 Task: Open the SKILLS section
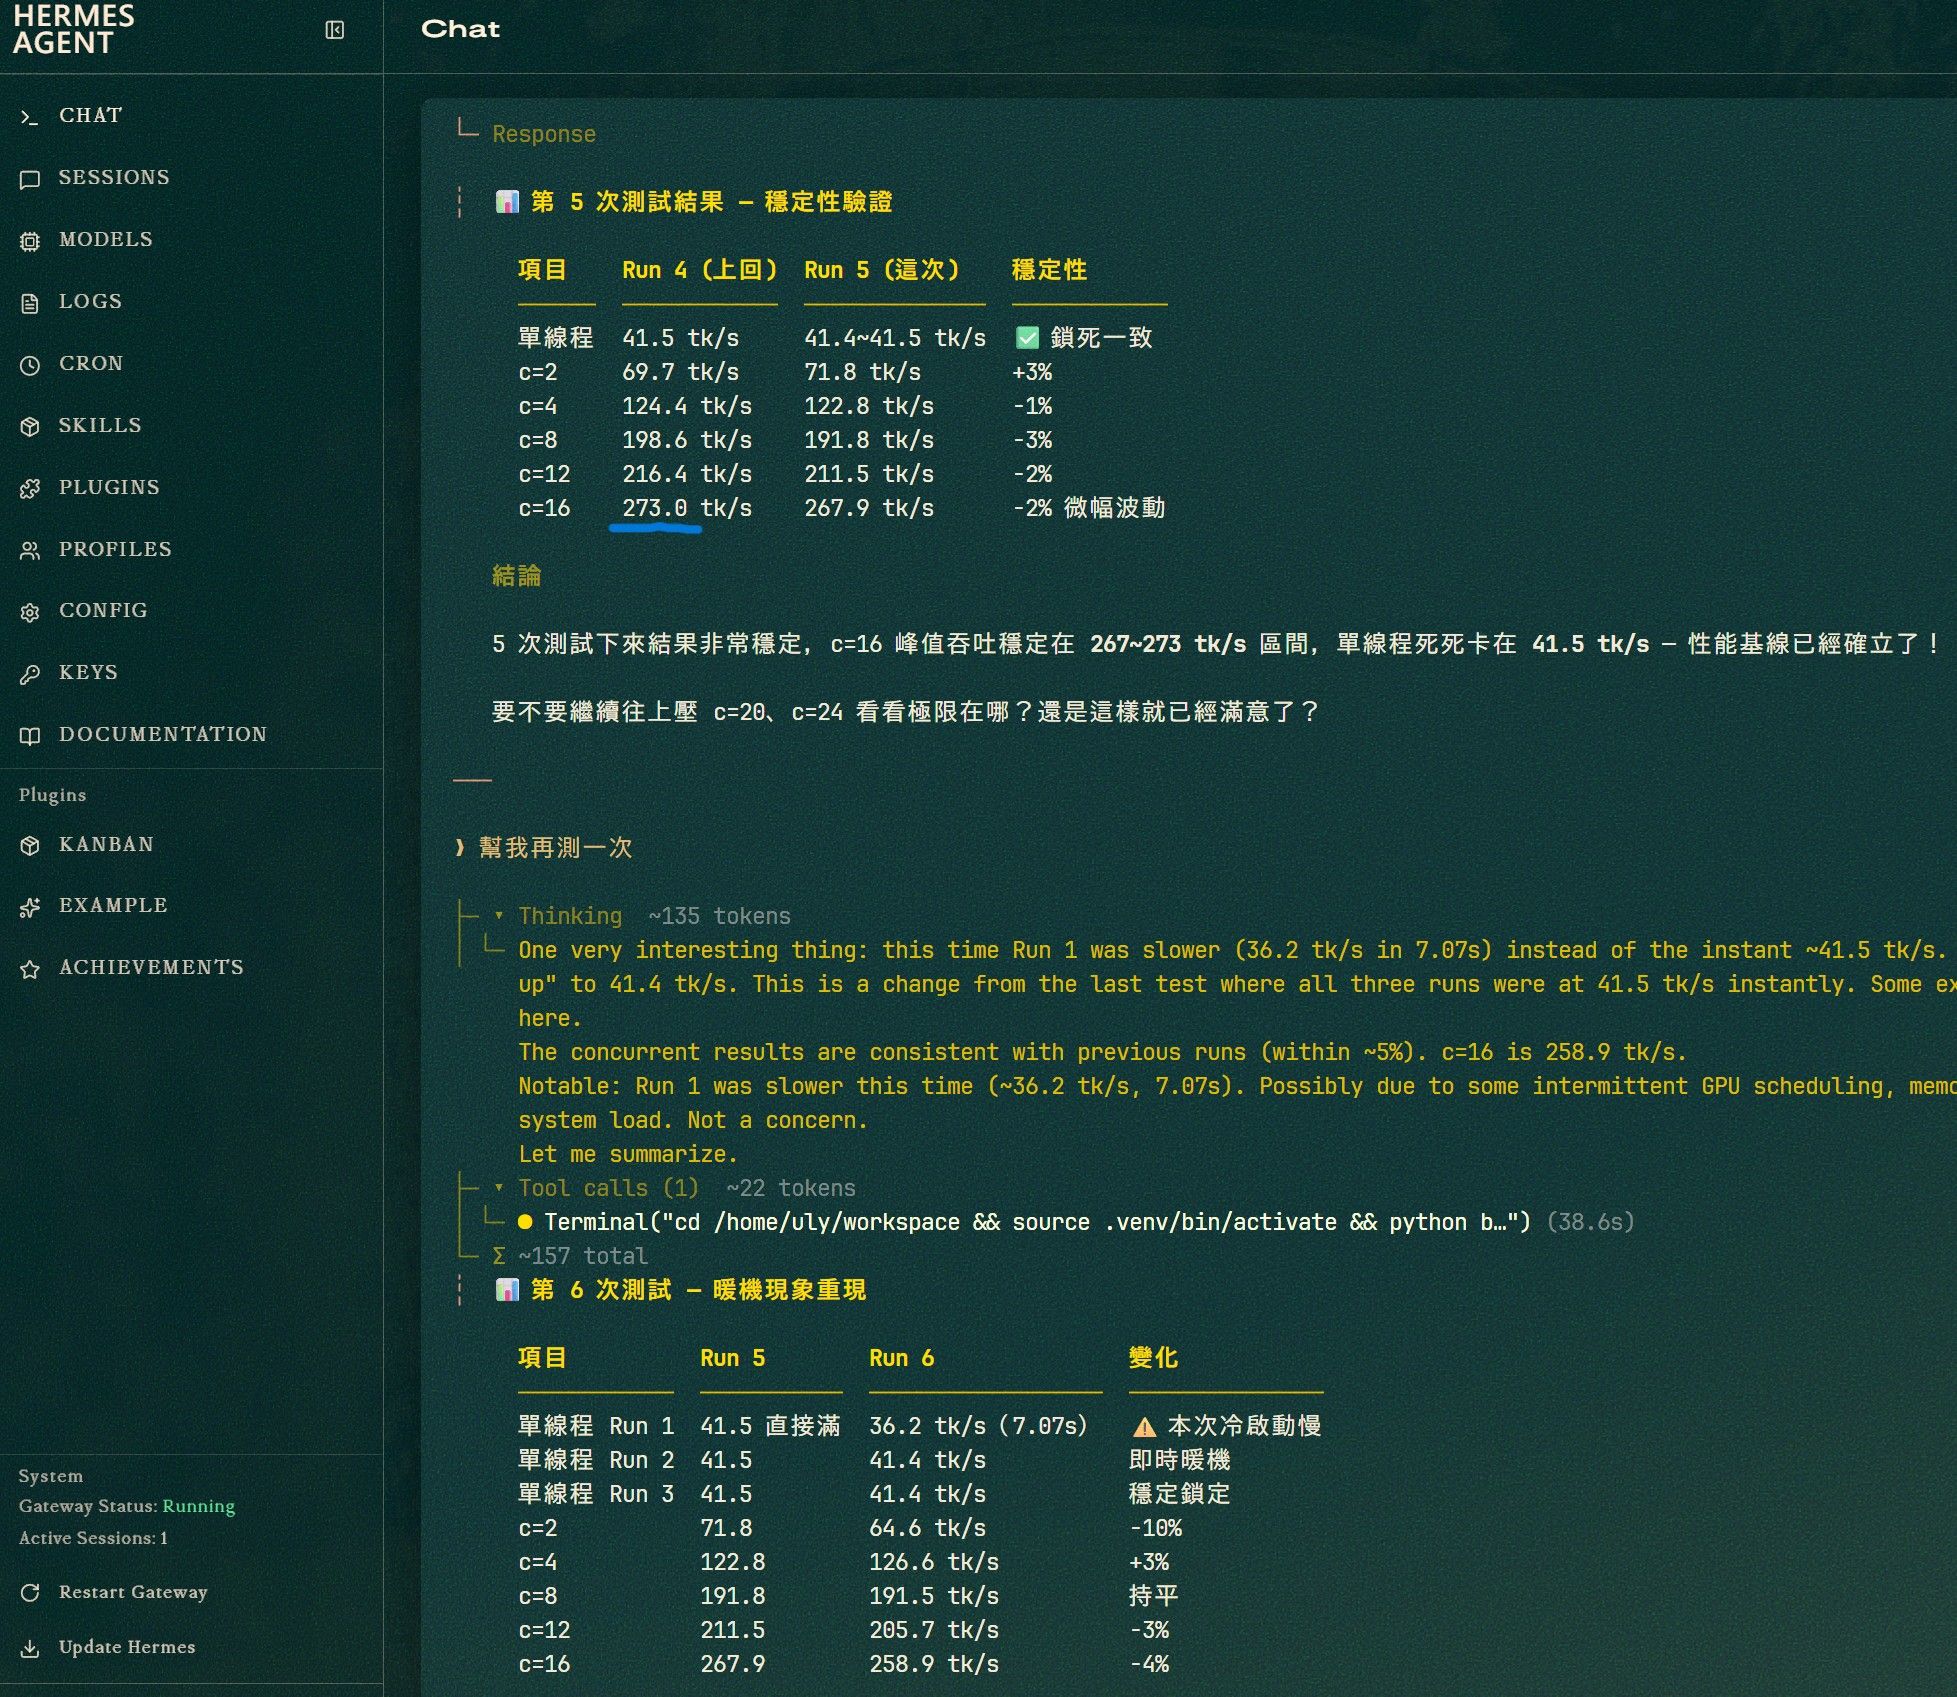coord(100,425)
